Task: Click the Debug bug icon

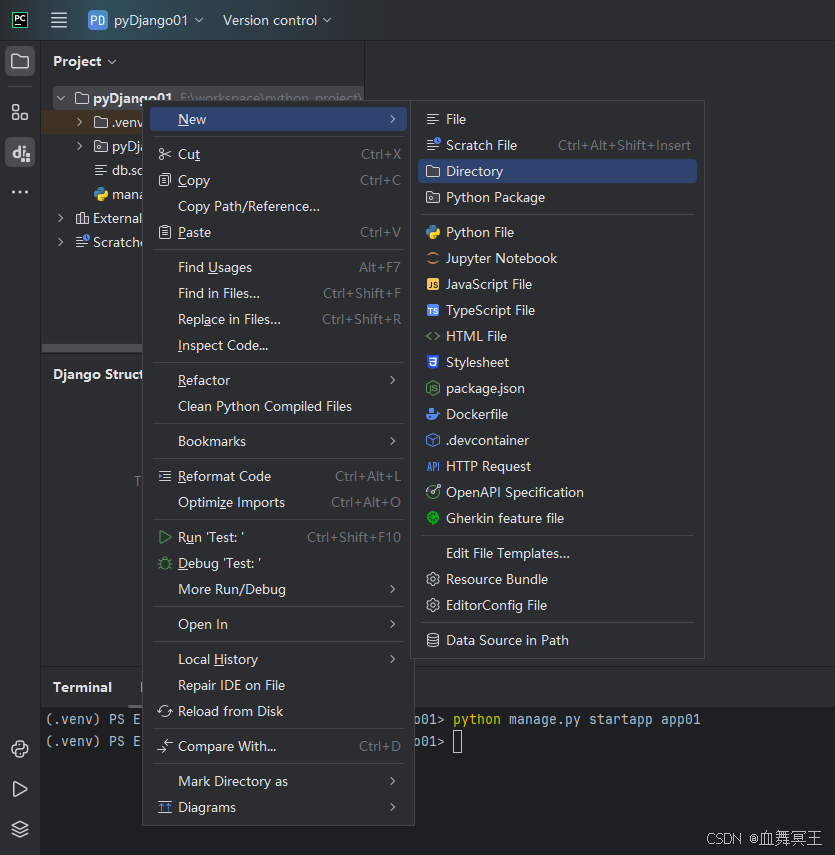Action: pos(165,563)
